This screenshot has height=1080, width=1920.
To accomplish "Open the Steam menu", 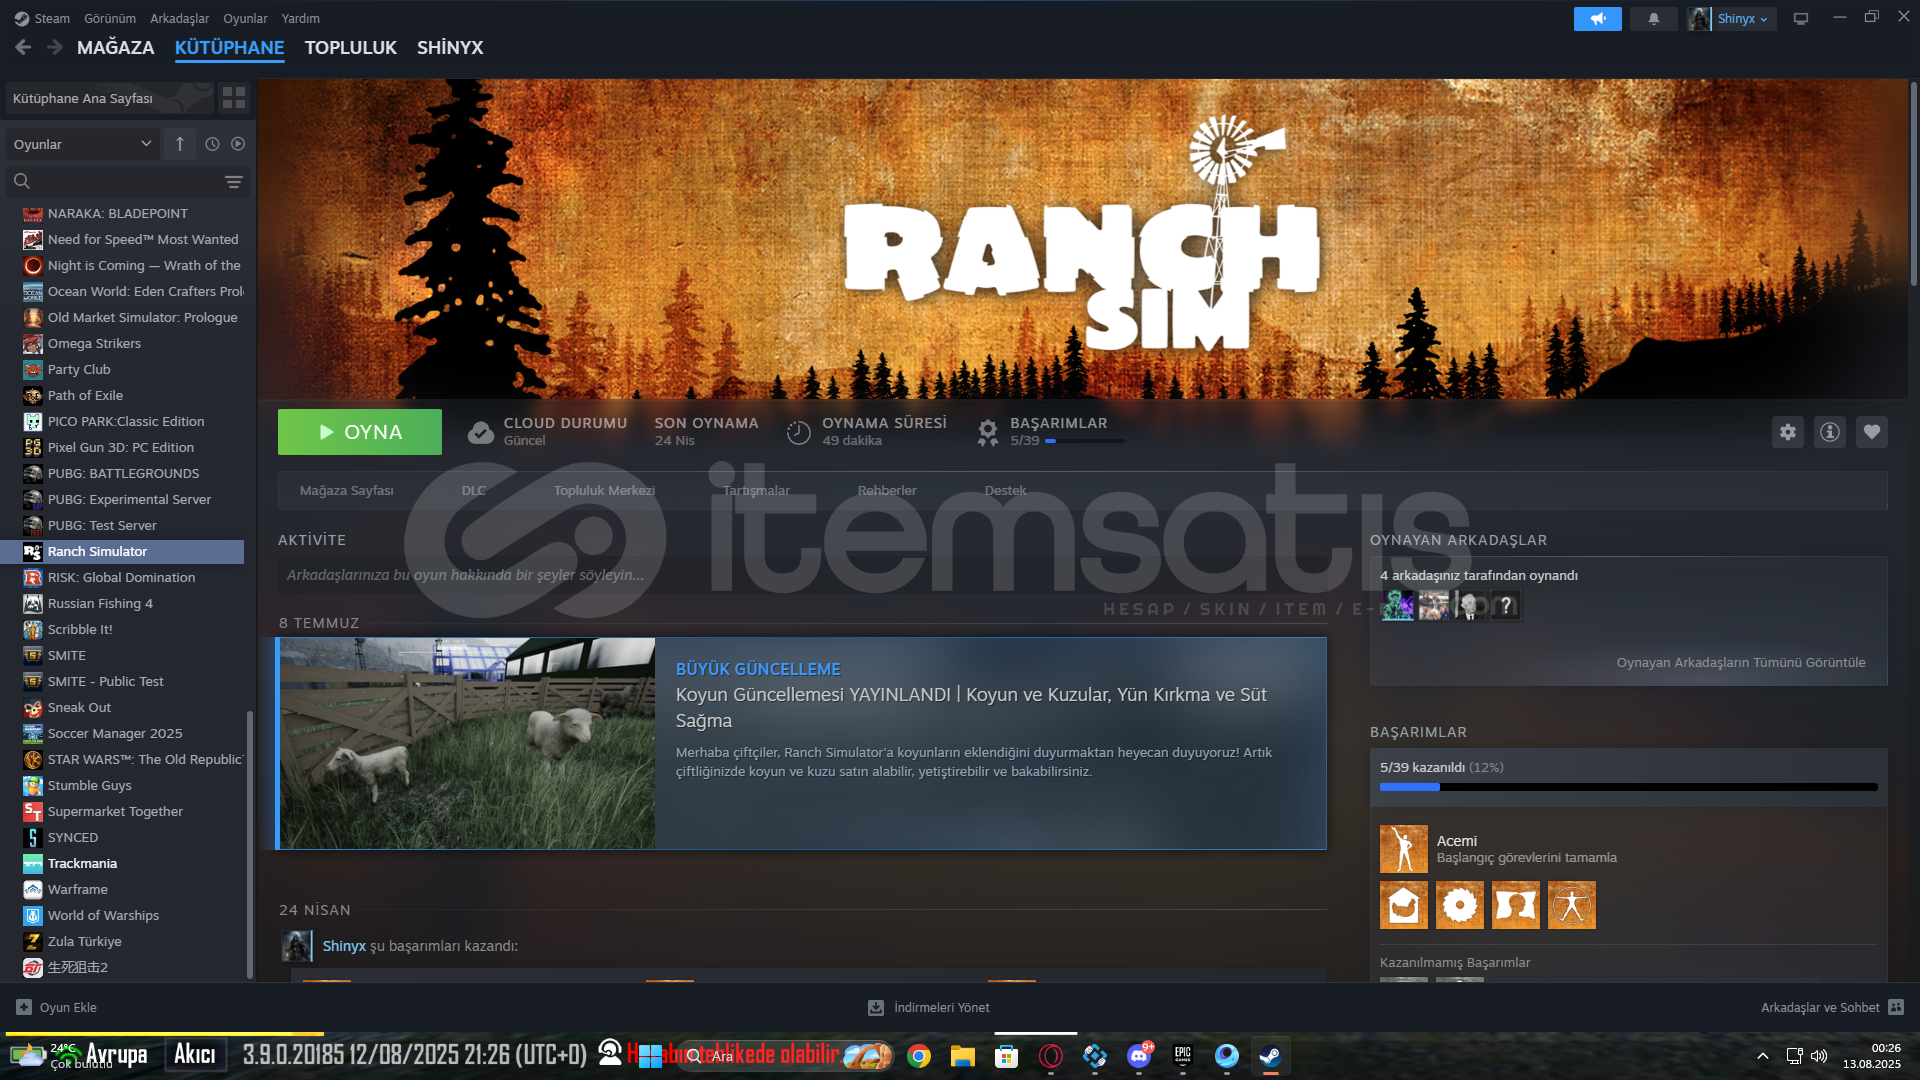I will (52, 18).
